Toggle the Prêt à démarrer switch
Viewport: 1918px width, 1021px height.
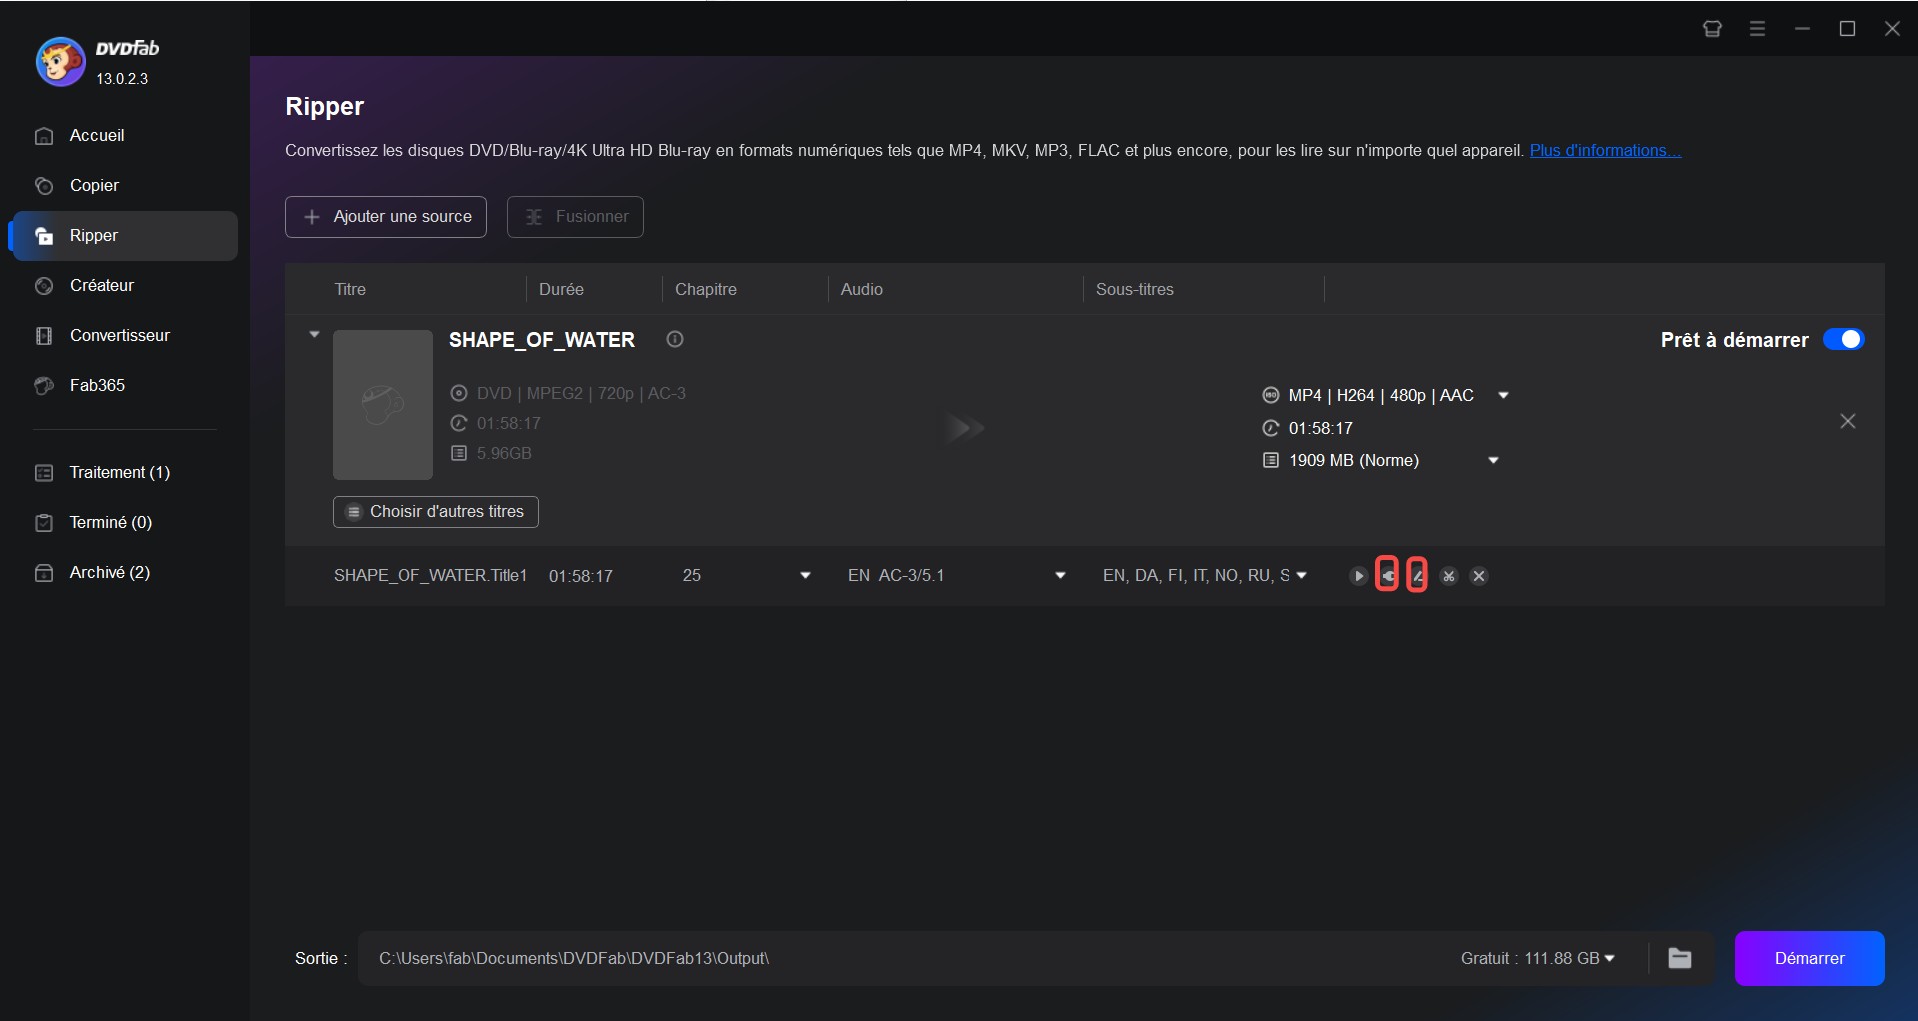click(x=1843, y=339)
